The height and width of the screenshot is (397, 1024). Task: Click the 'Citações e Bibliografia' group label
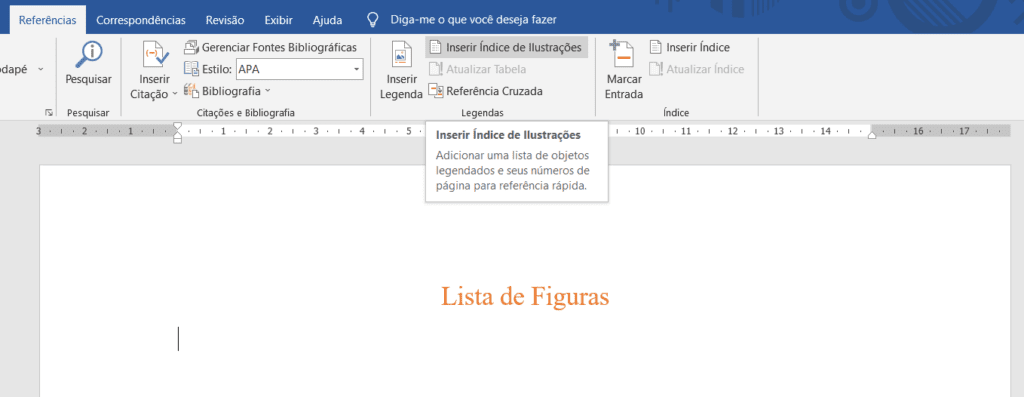click(x=246, y=113)
